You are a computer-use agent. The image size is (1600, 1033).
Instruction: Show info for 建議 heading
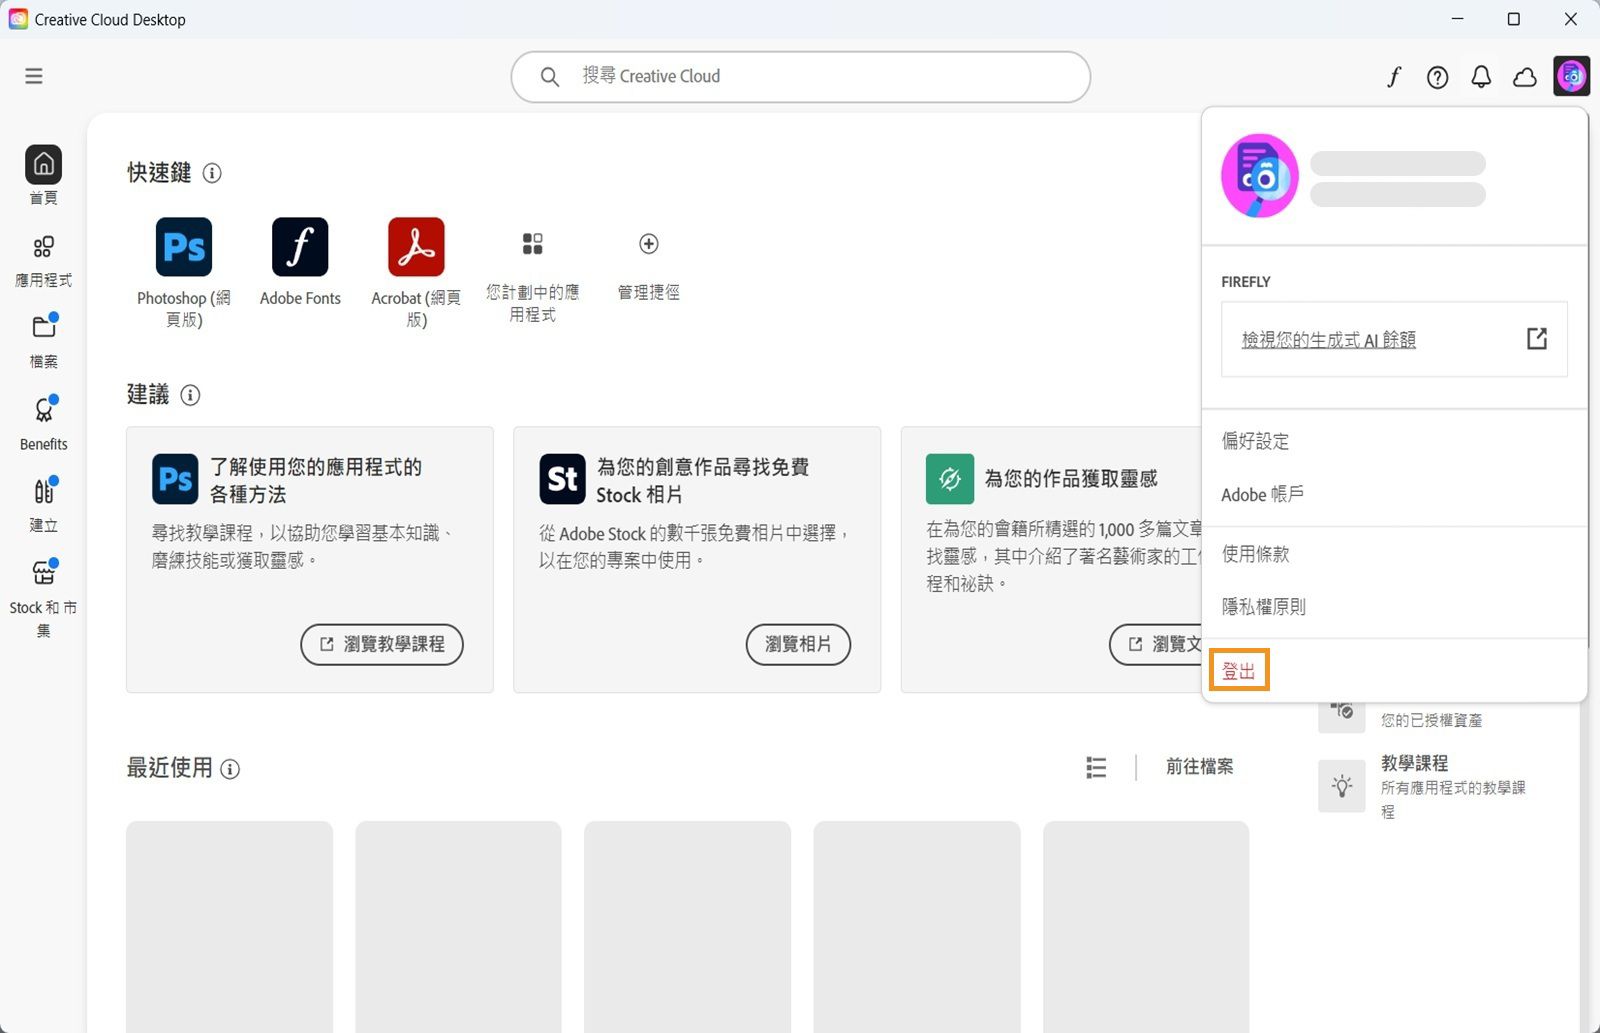coord(190,395)
